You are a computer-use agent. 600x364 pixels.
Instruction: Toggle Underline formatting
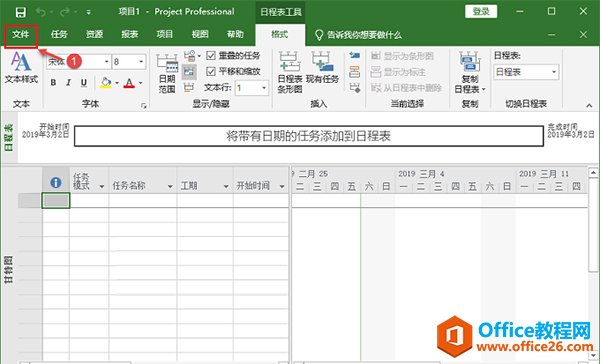(x=84, y=83)
